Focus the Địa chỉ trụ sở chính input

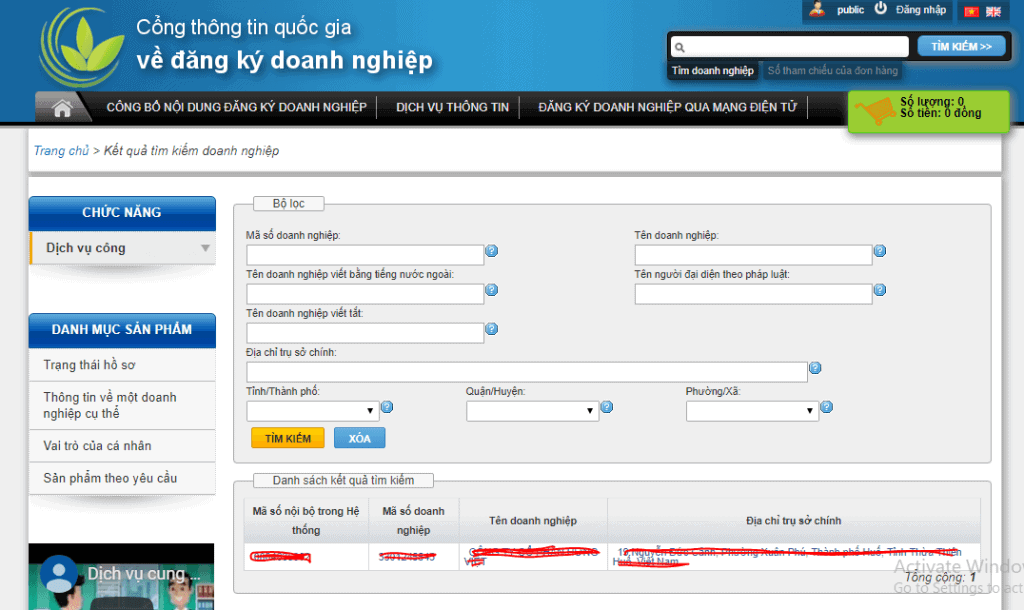[x=527, y=372]
